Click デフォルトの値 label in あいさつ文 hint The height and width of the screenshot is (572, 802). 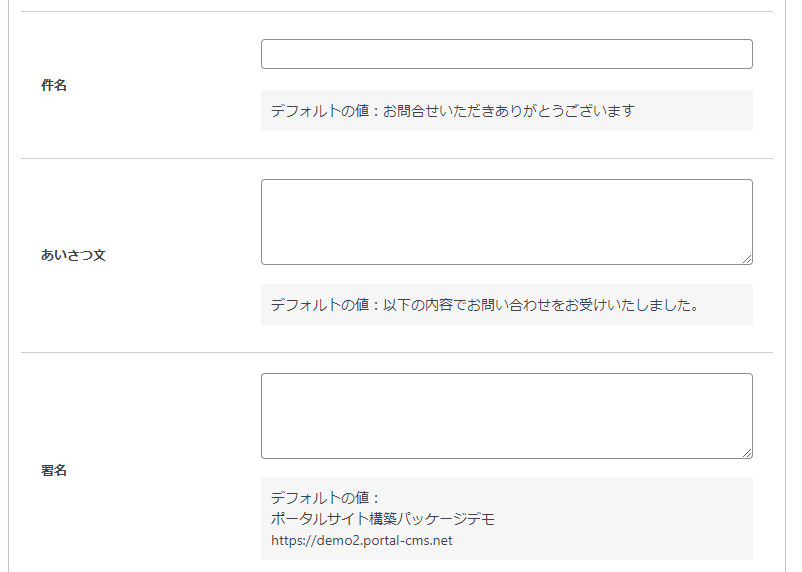point(320,305)
